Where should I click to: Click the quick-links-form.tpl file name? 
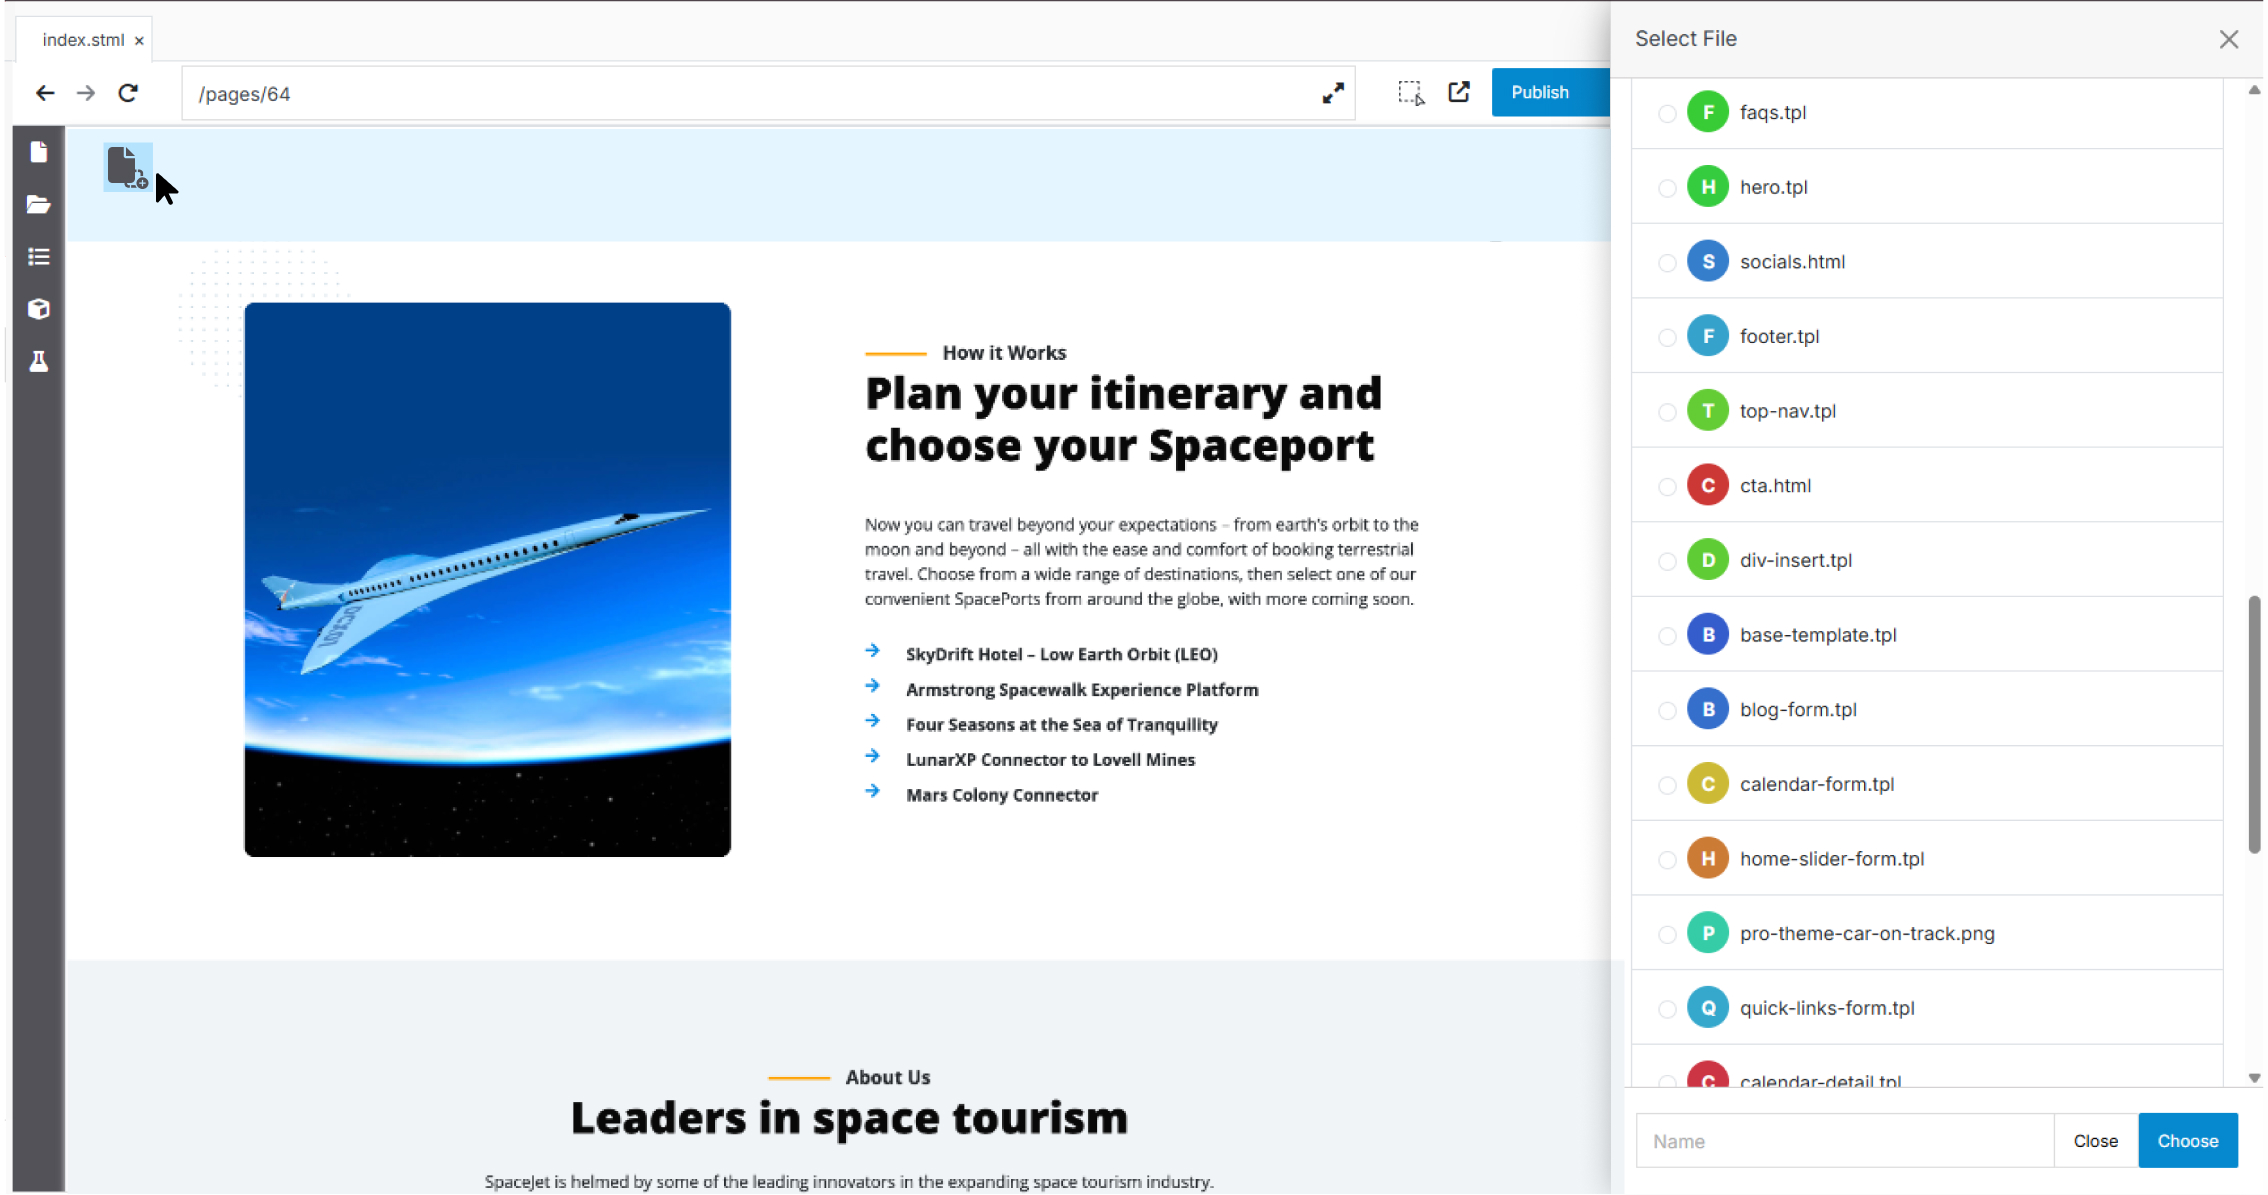[x=1827, y=1008]
